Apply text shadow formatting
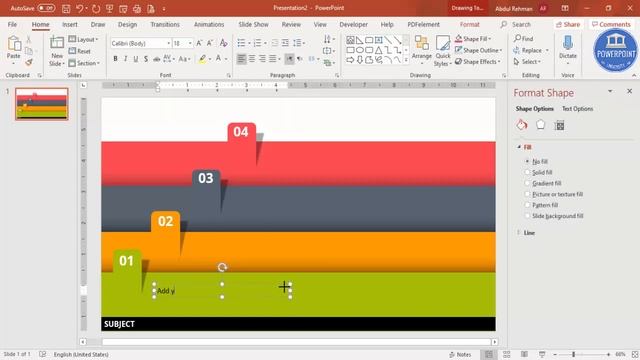Image resolution: width=640 pixels, height=360 pixels. pyautogui.click(x=146, y=59)
